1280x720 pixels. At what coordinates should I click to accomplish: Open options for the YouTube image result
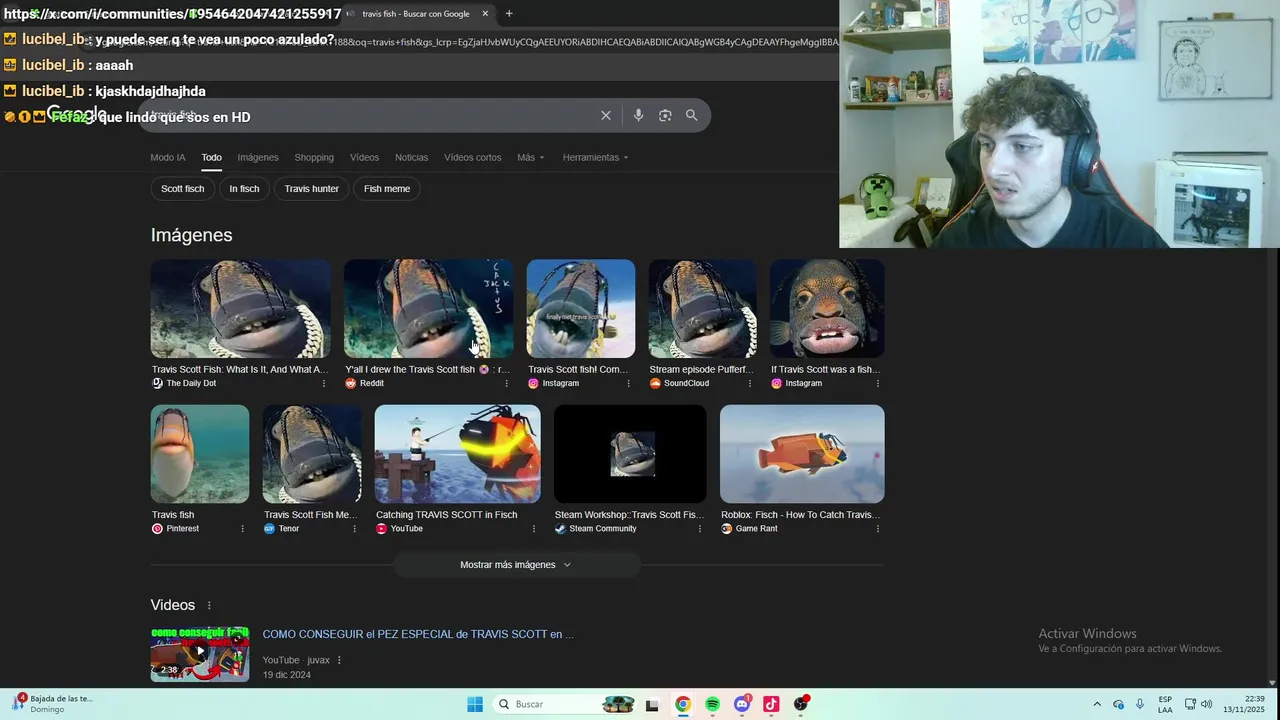coord(533,529)
